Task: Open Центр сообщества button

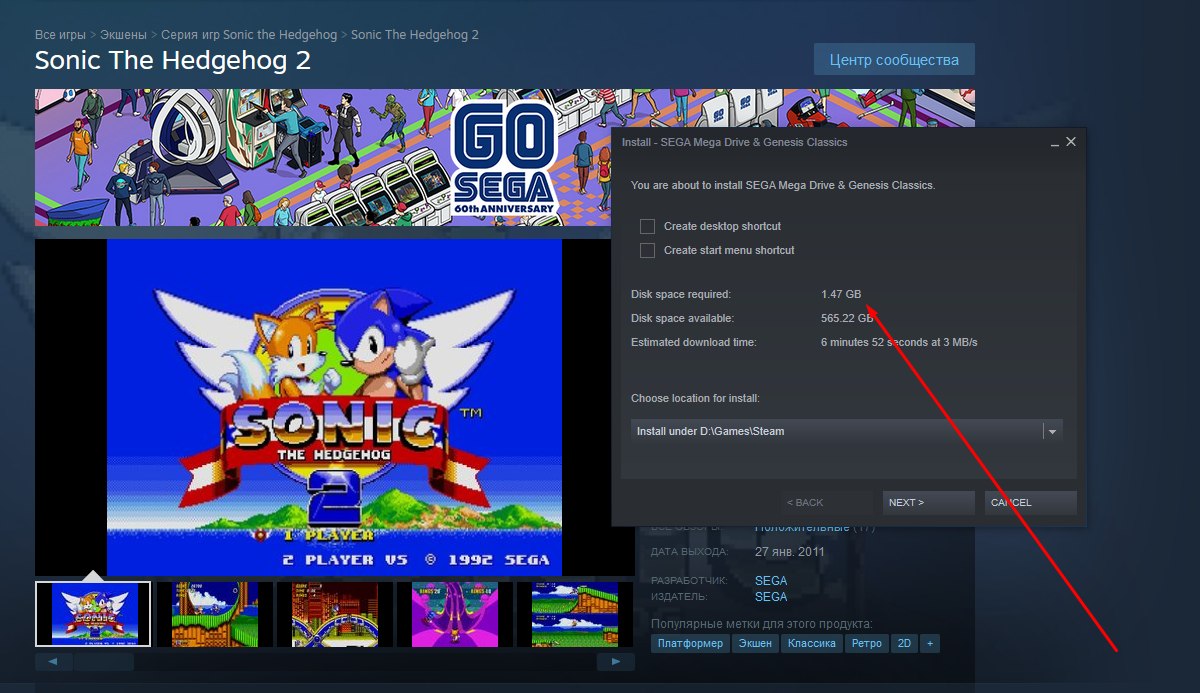Action: [x=894, y=60]
